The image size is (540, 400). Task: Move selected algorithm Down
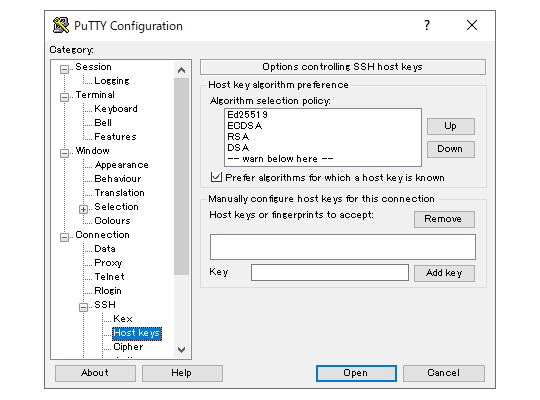point(450,149)
